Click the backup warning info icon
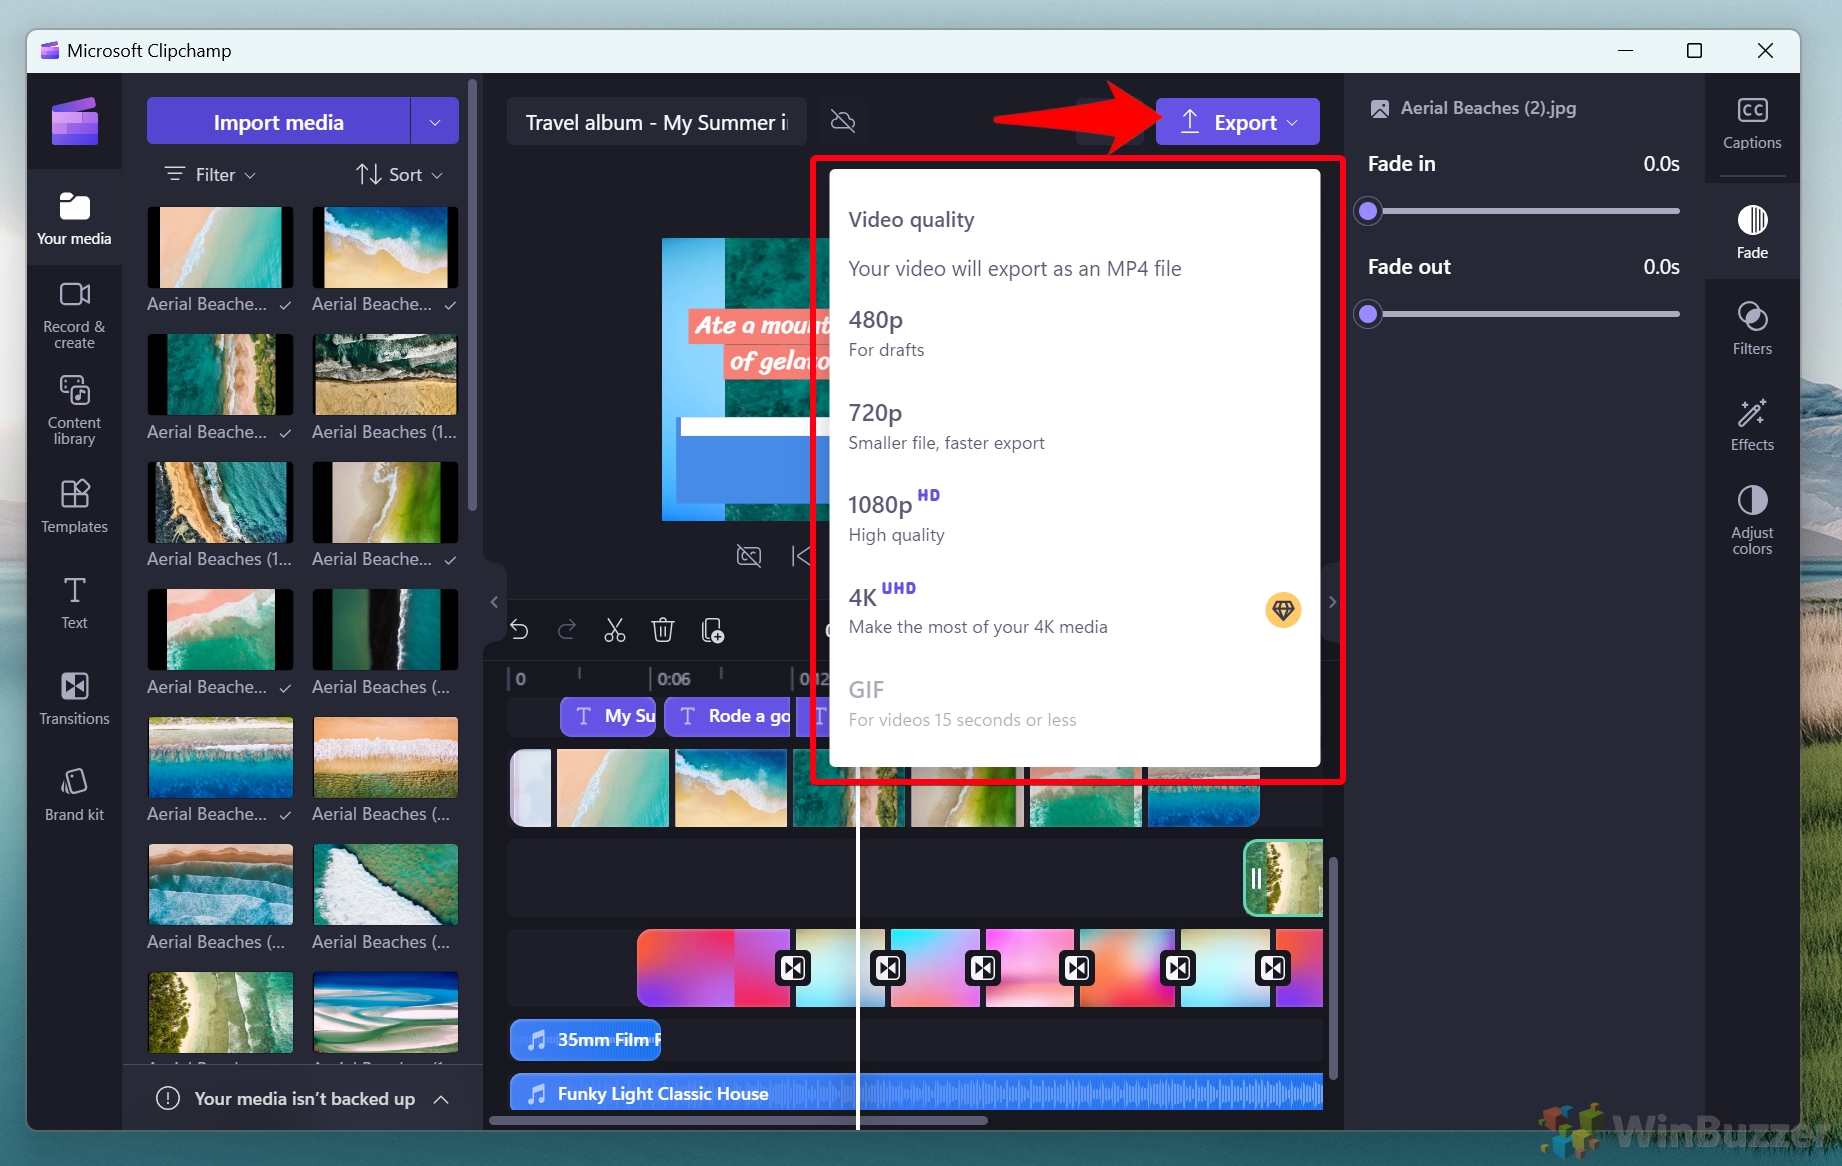The width and height of the screenshot is (1842, 1166). click(x=168, y=1099)
